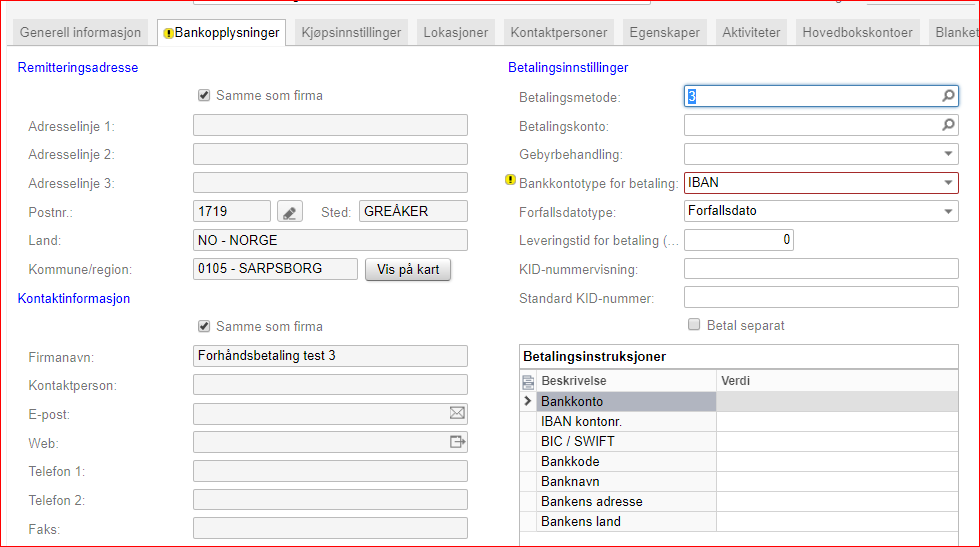Open the Kjøpsinnstillinger tab
Viewport: 980px width, 547px height.
pyautogui.click(x=351, y=33)
